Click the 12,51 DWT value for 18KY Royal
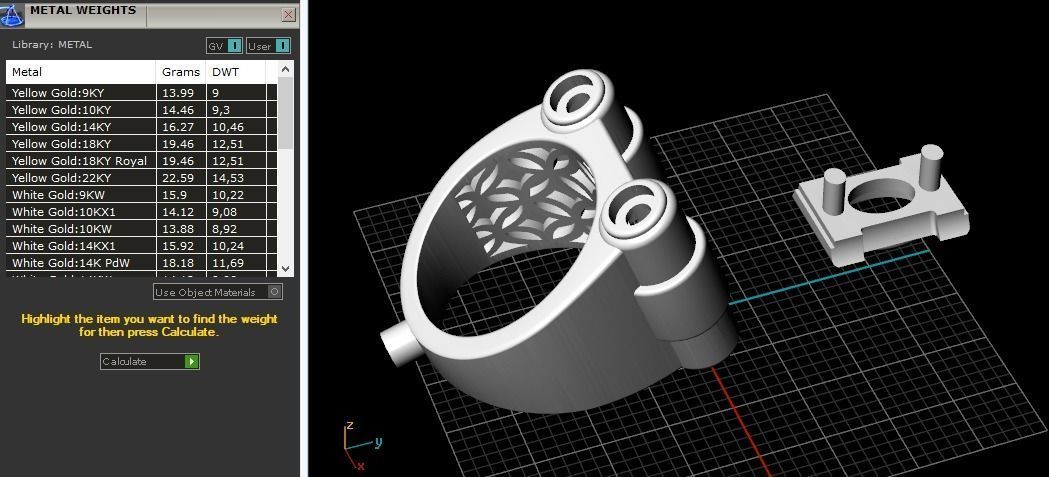 tap(228, 161)
